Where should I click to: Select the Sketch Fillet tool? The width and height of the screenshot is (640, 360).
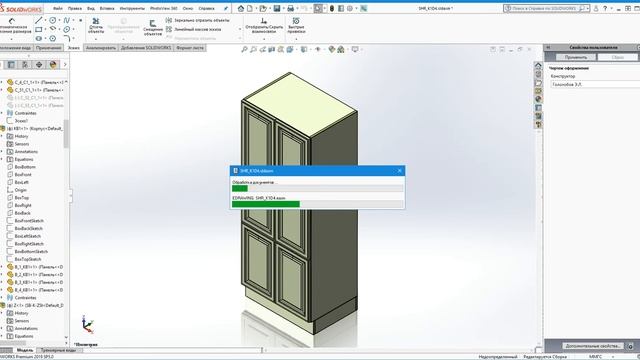click(x=67, y=38)
